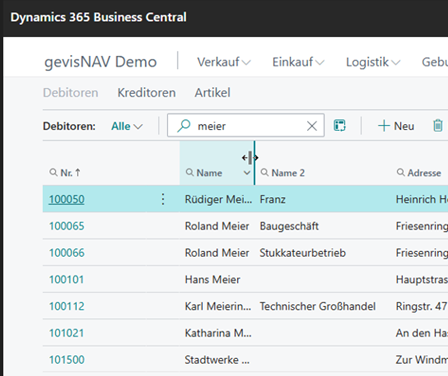Open debitor 100112 link

click(x=67, y=306)
